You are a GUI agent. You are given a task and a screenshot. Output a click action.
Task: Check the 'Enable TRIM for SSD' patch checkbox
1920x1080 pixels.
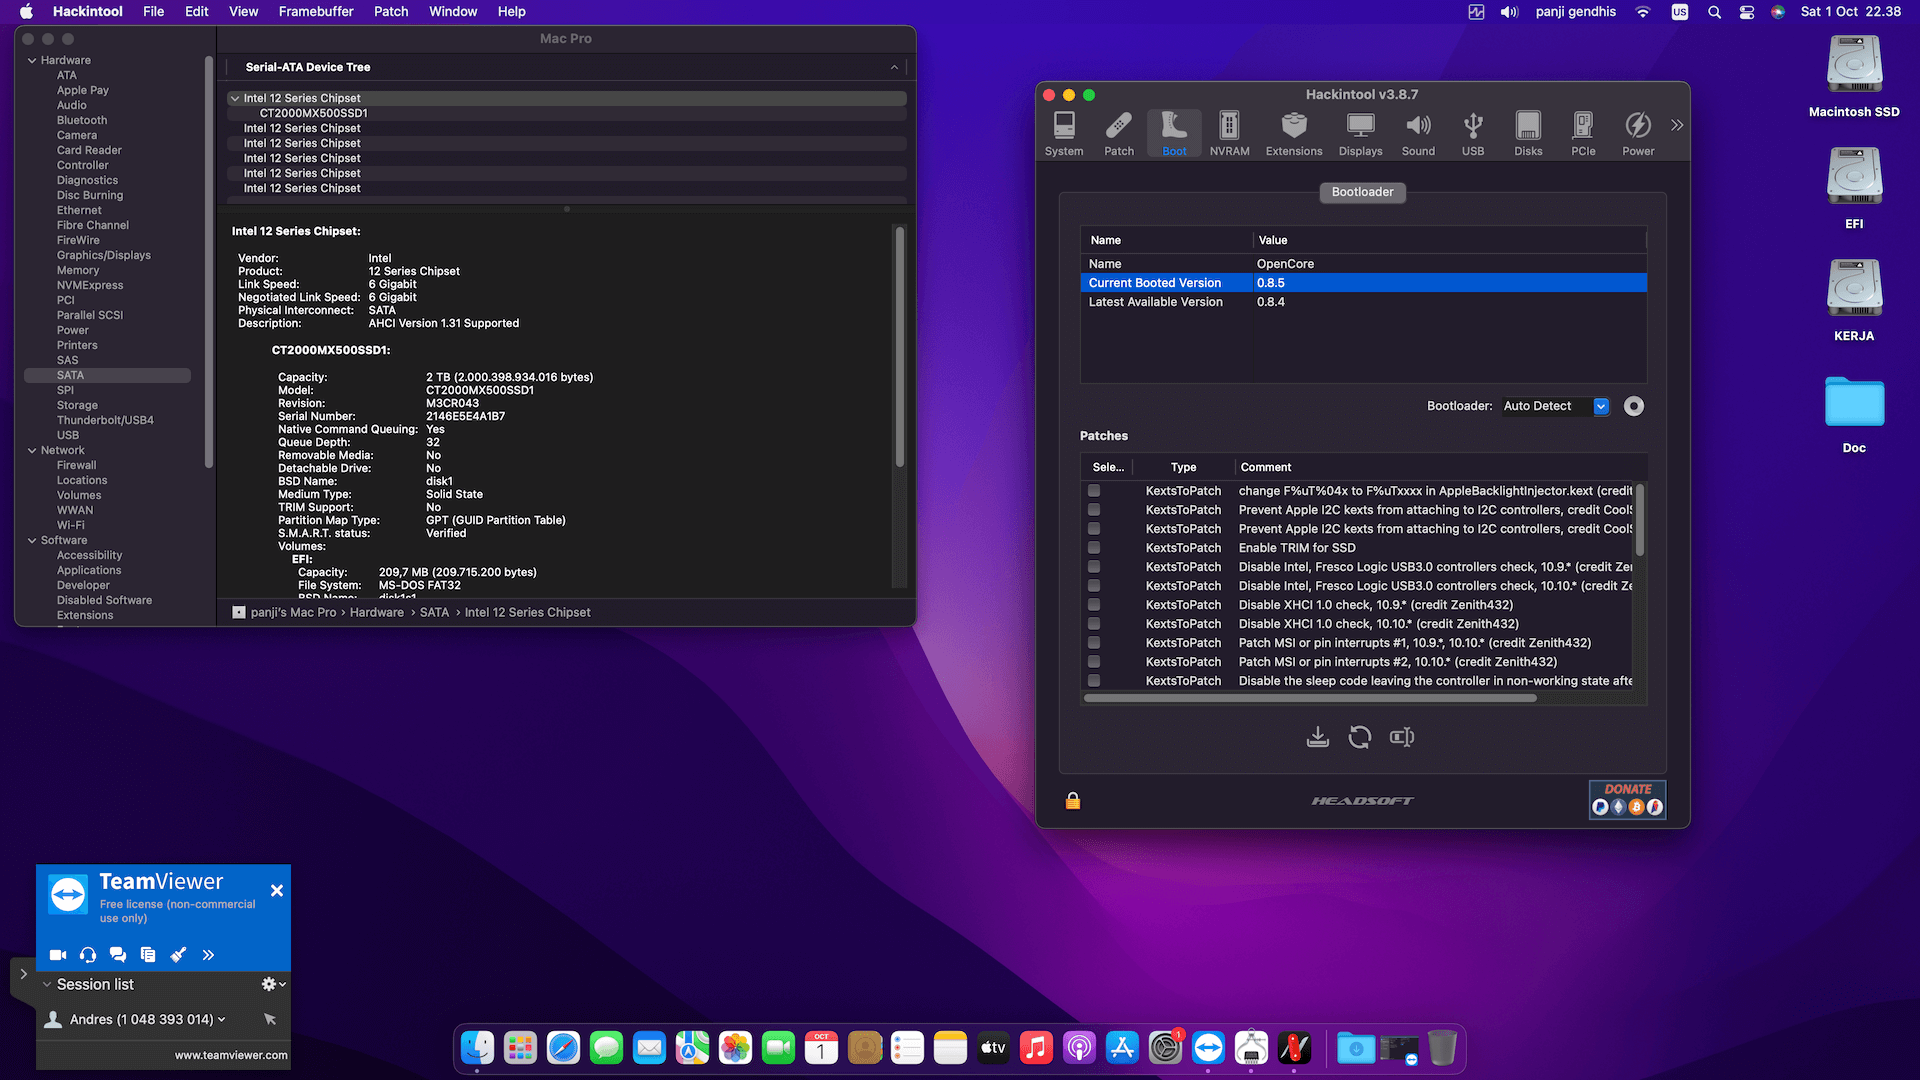point(1094,548)
